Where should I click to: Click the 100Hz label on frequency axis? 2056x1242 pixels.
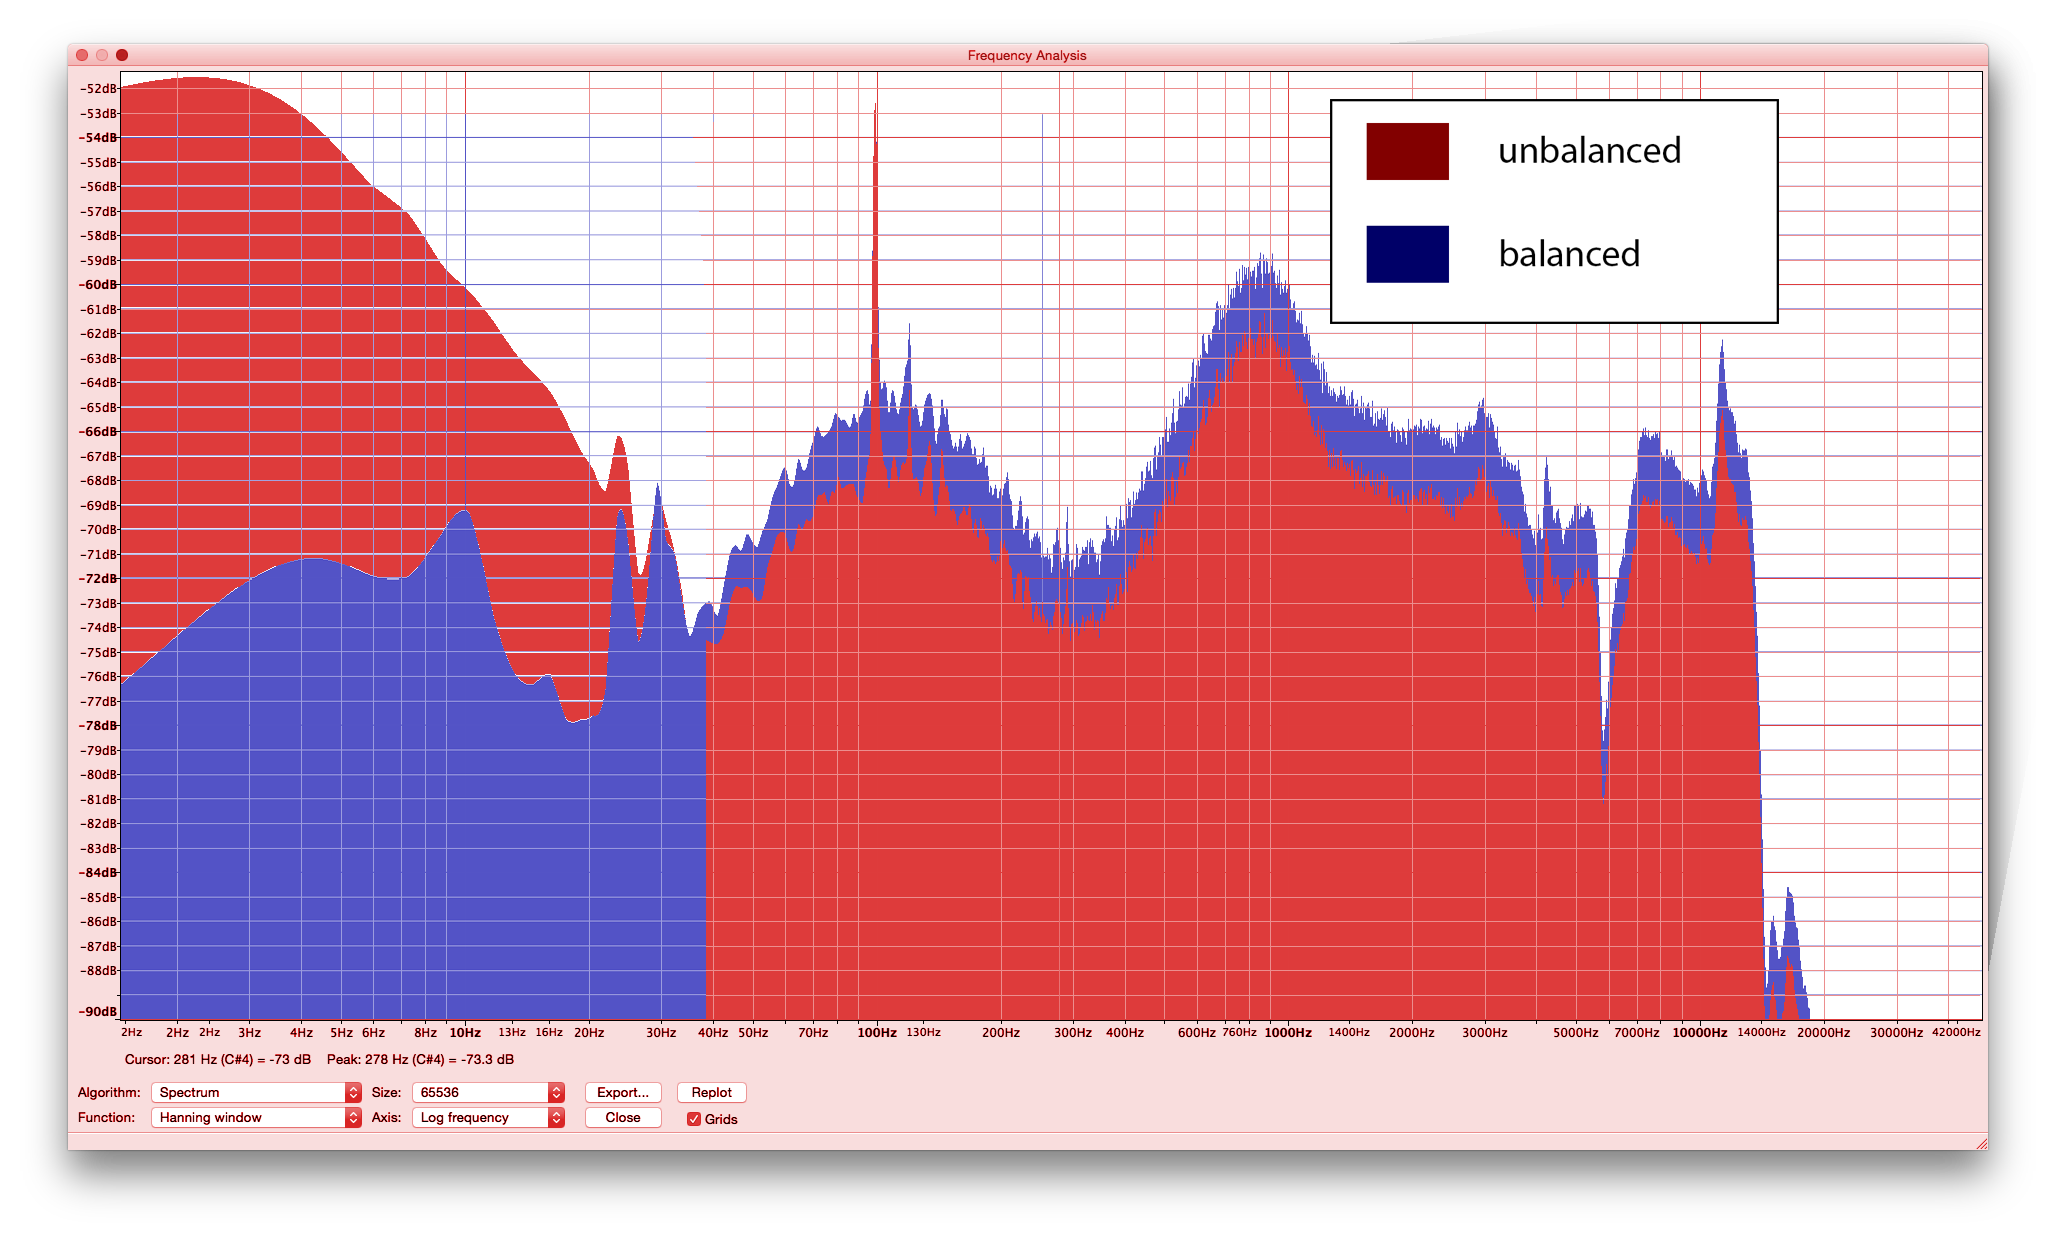(x=876, y=1032)
